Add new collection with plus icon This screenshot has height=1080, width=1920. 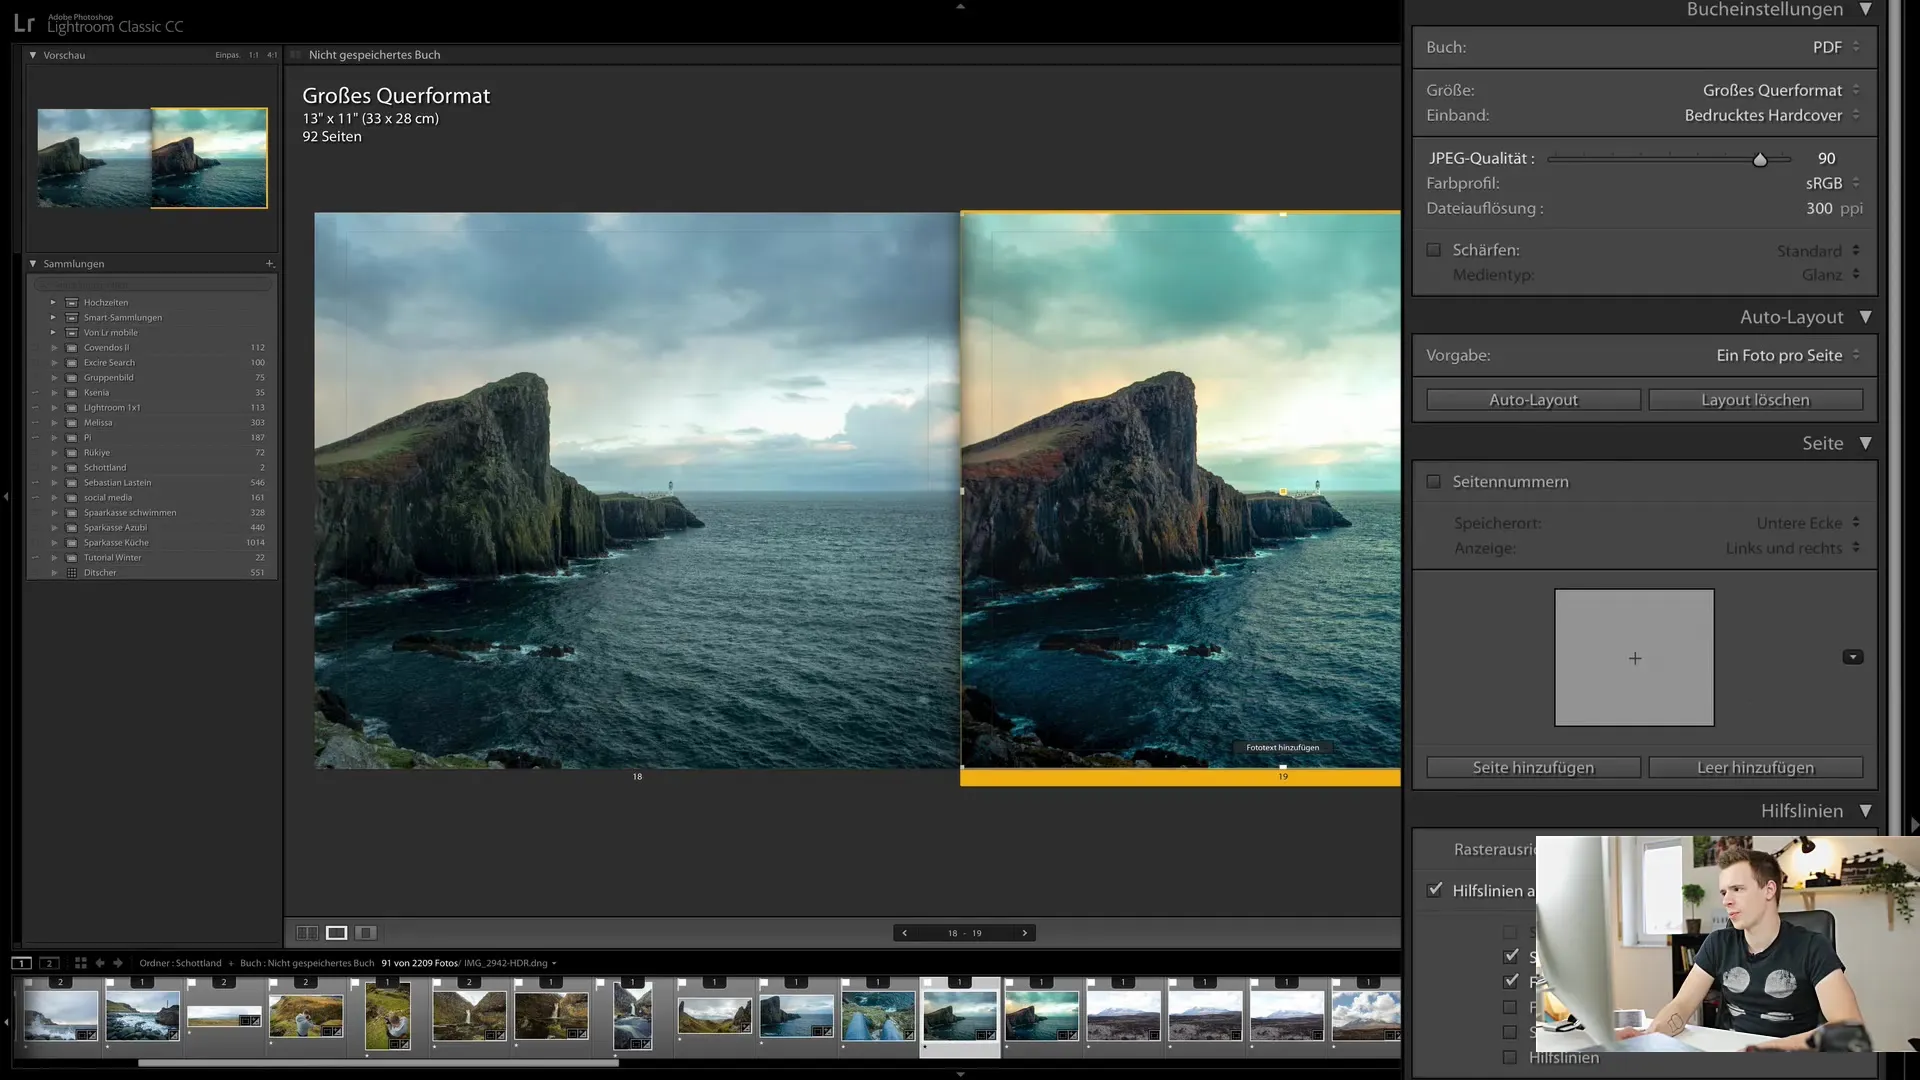[269, 264]
